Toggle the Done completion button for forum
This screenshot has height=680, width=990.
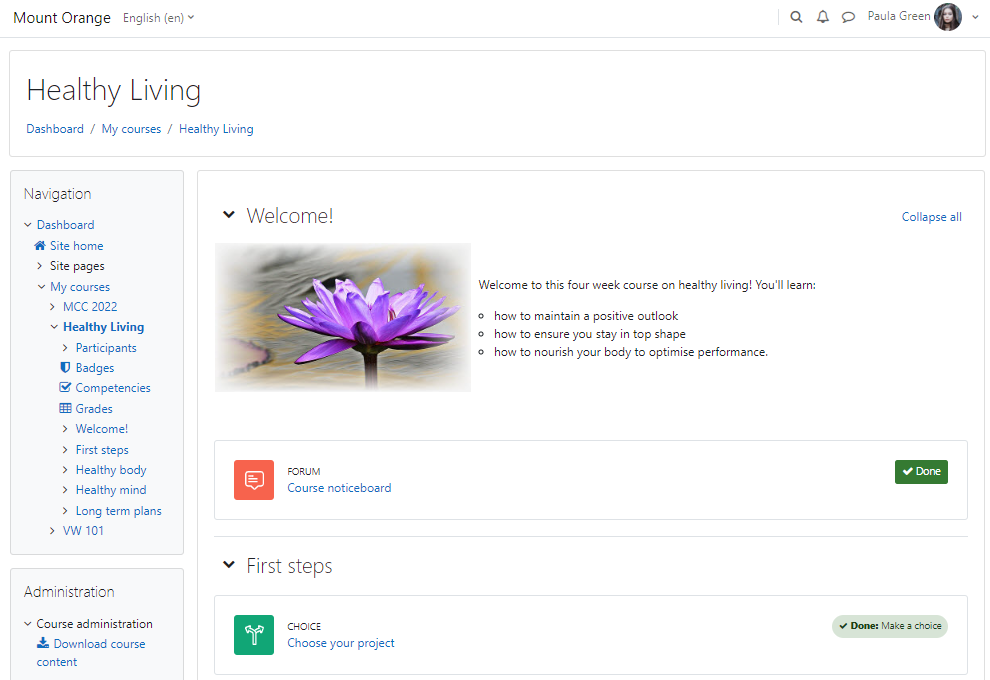coord(921,472)
